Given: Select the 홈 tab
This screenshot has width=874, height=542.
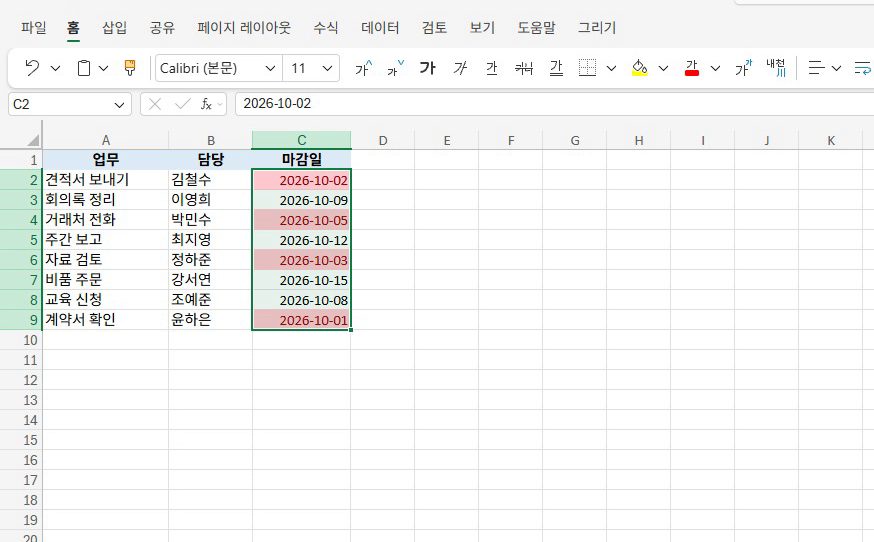Looking at the screenshot, I should (73, 27).
